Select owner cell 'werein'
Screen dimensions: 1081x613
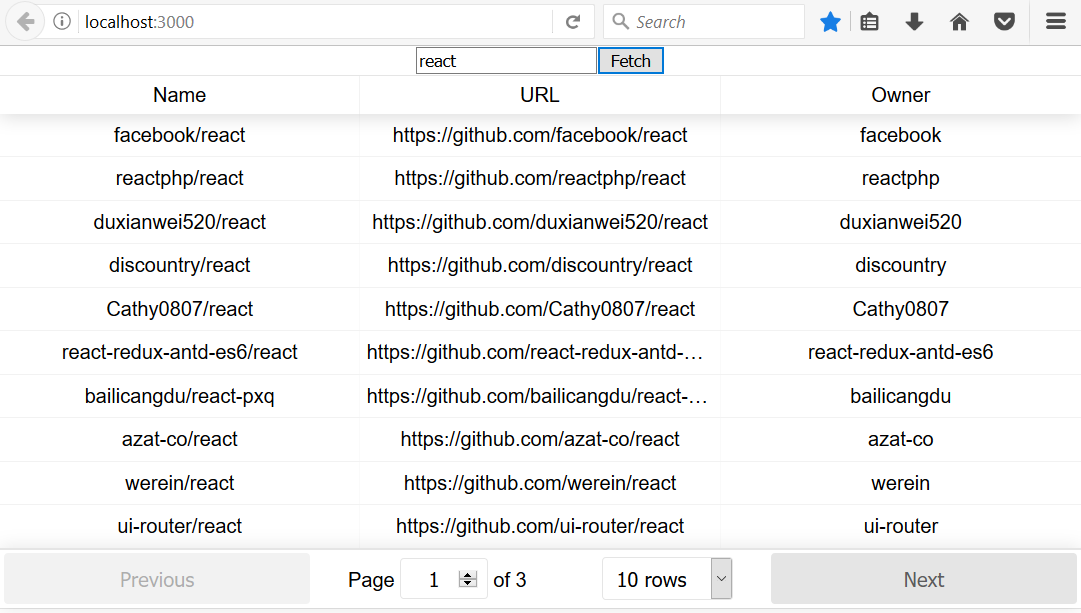pos(900,483)
